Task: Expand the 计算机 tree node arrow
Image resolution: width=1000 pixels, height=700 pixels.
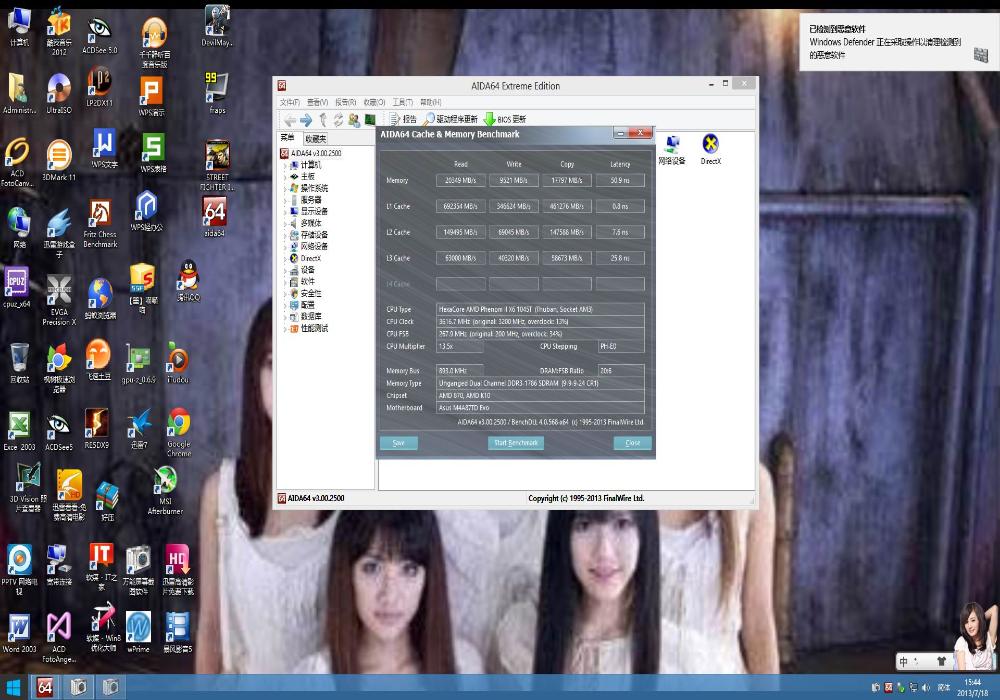Action: click(285, 165)
